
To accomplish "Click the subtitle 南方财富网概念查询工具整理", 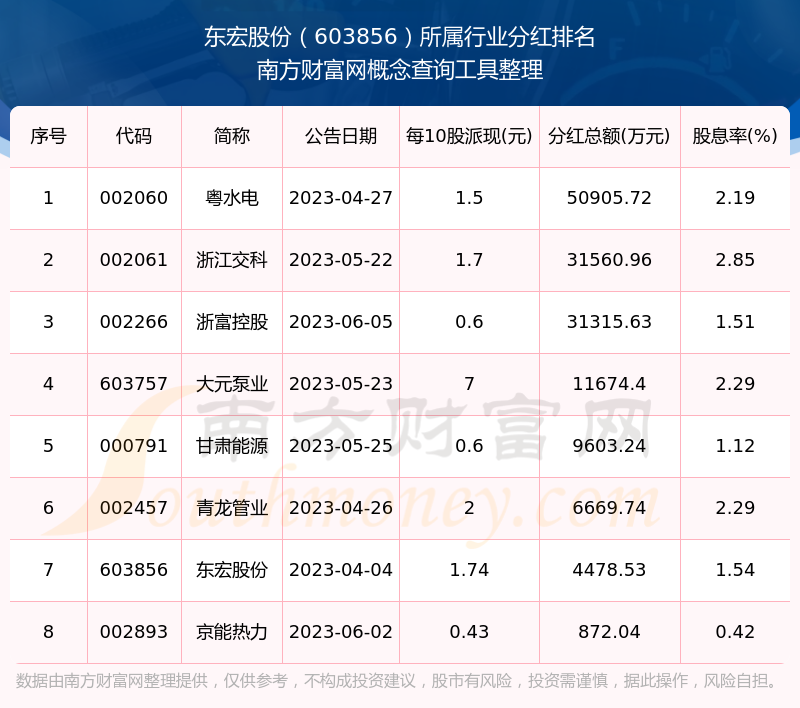I will pyautogui.click(x=399, y=70).
